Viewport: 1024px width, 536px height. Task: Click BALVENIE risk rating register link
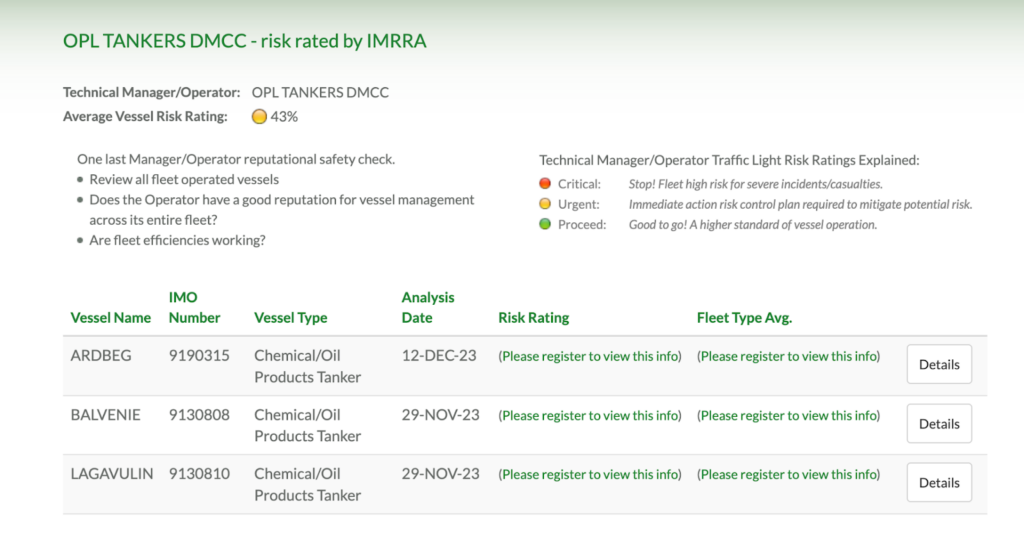click(590, 415)
